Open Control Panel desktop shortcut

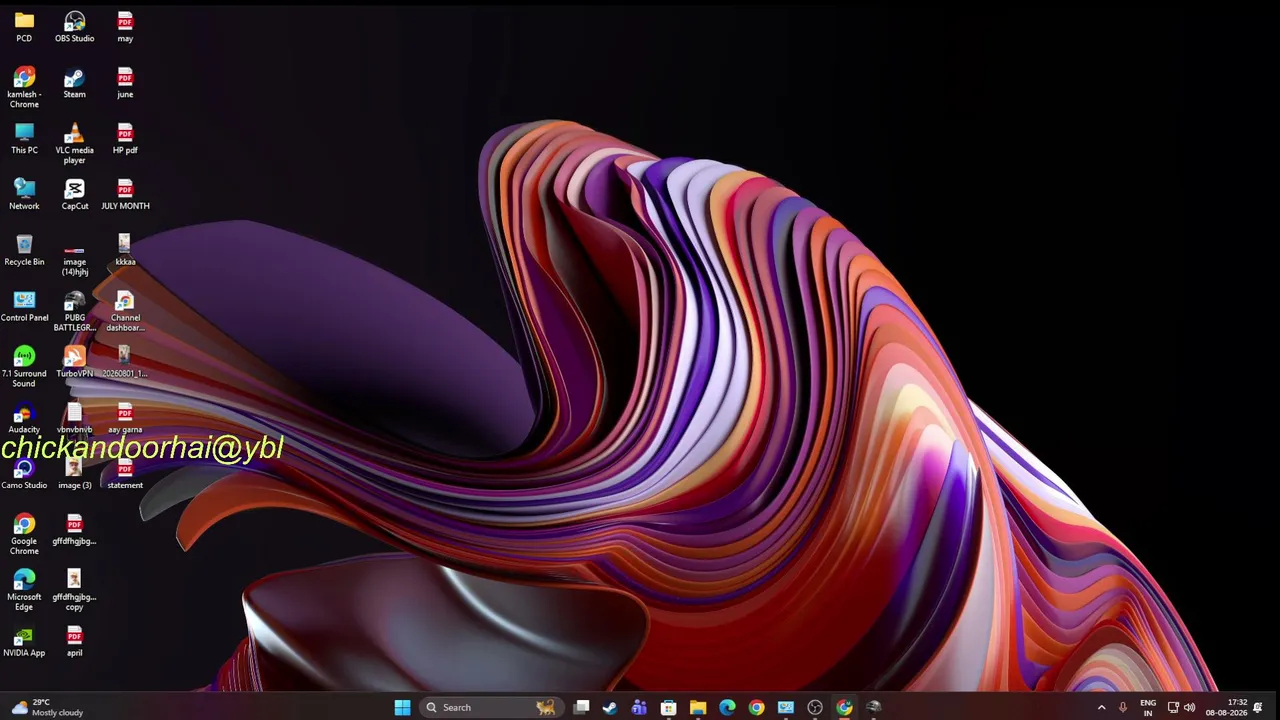point(24,307)
